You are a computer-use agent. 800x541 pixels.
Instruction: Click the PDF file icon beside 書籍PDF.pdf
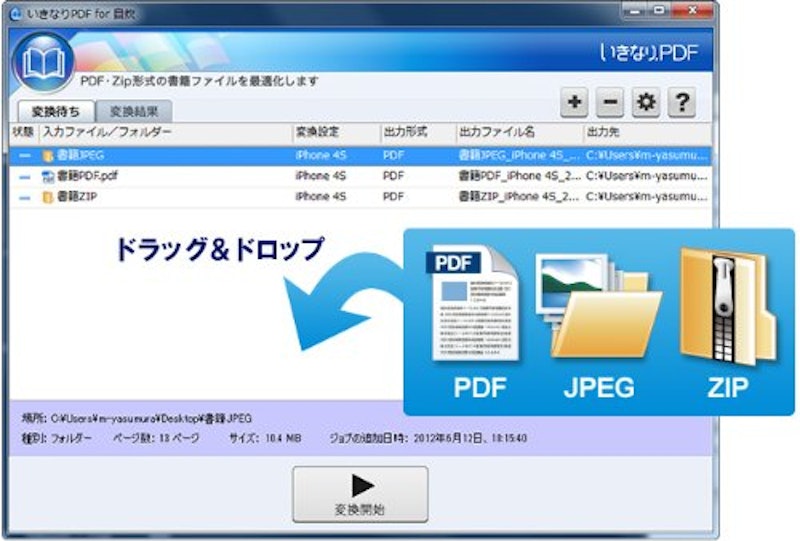48,176
